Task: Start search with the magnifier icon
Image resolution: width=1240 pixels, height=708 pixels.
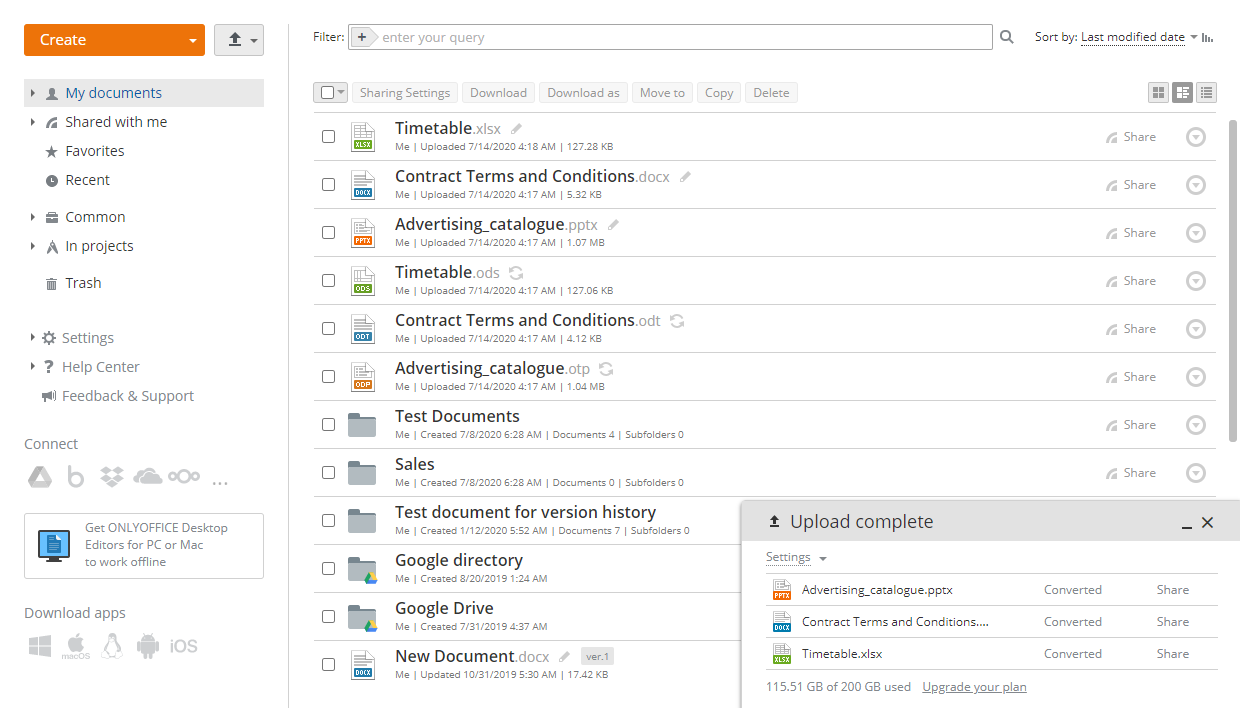Action: click(x=1006, y=36)
